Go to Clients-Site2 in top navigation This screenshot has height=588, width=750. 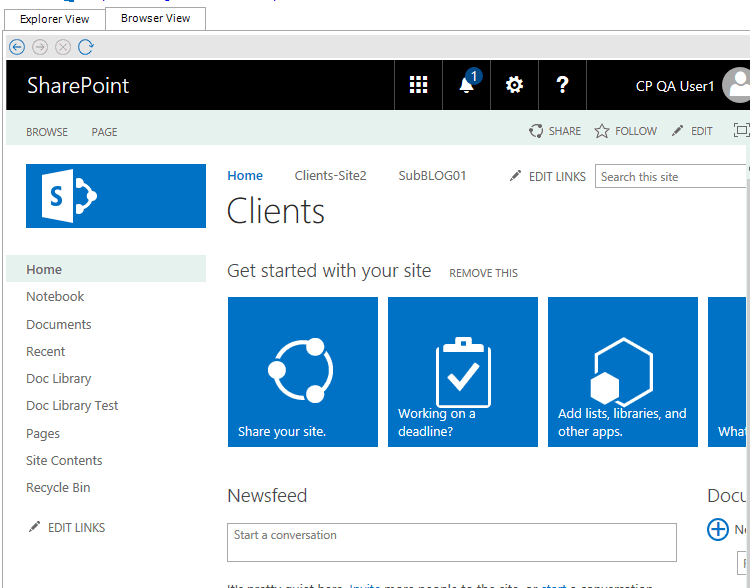[x=330, y=176]
